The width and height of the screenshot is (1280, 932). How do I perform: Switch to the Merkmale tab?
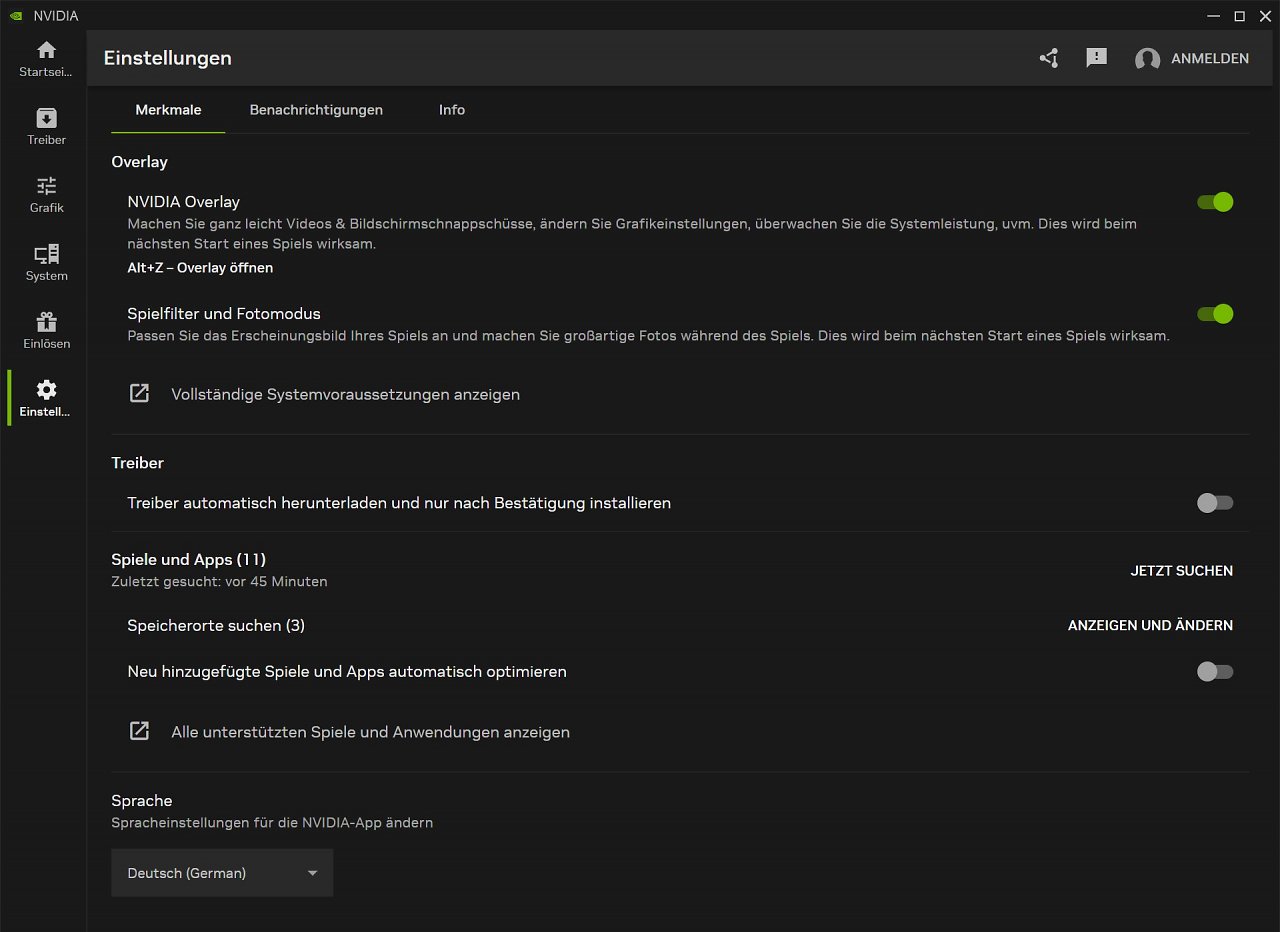click(168, 110)
